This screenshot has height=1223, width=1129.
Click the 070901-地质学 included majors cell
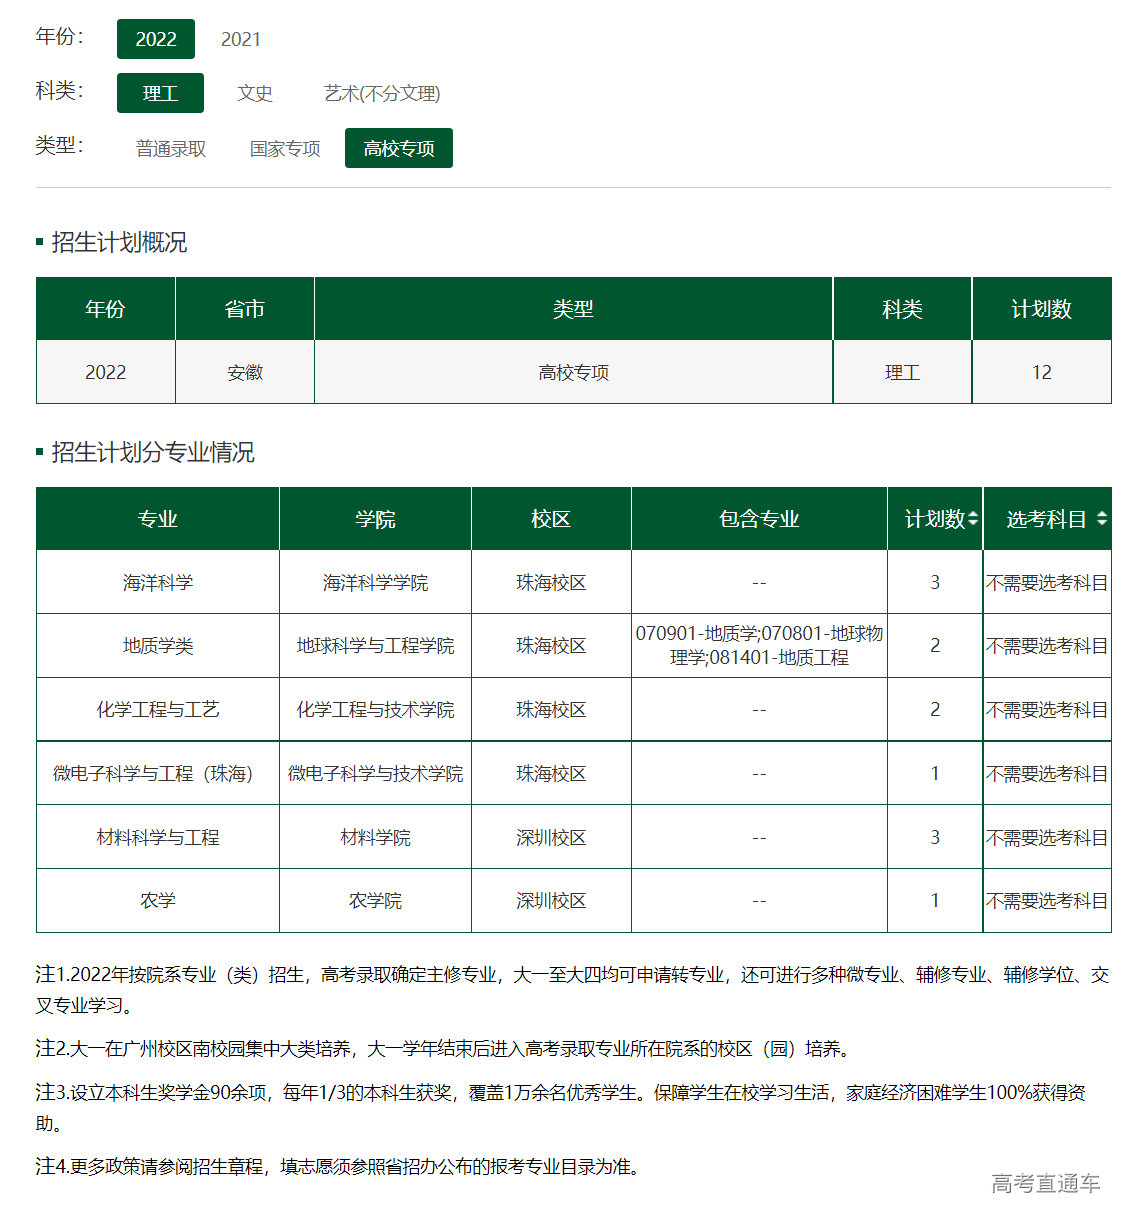[x=758, y=645]
